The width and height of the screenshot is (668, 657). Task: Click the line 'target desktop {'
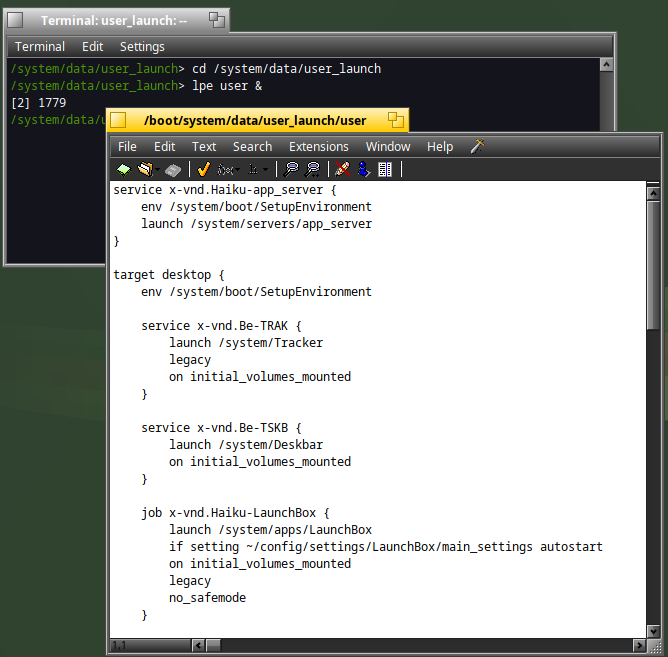click(169, 275)
